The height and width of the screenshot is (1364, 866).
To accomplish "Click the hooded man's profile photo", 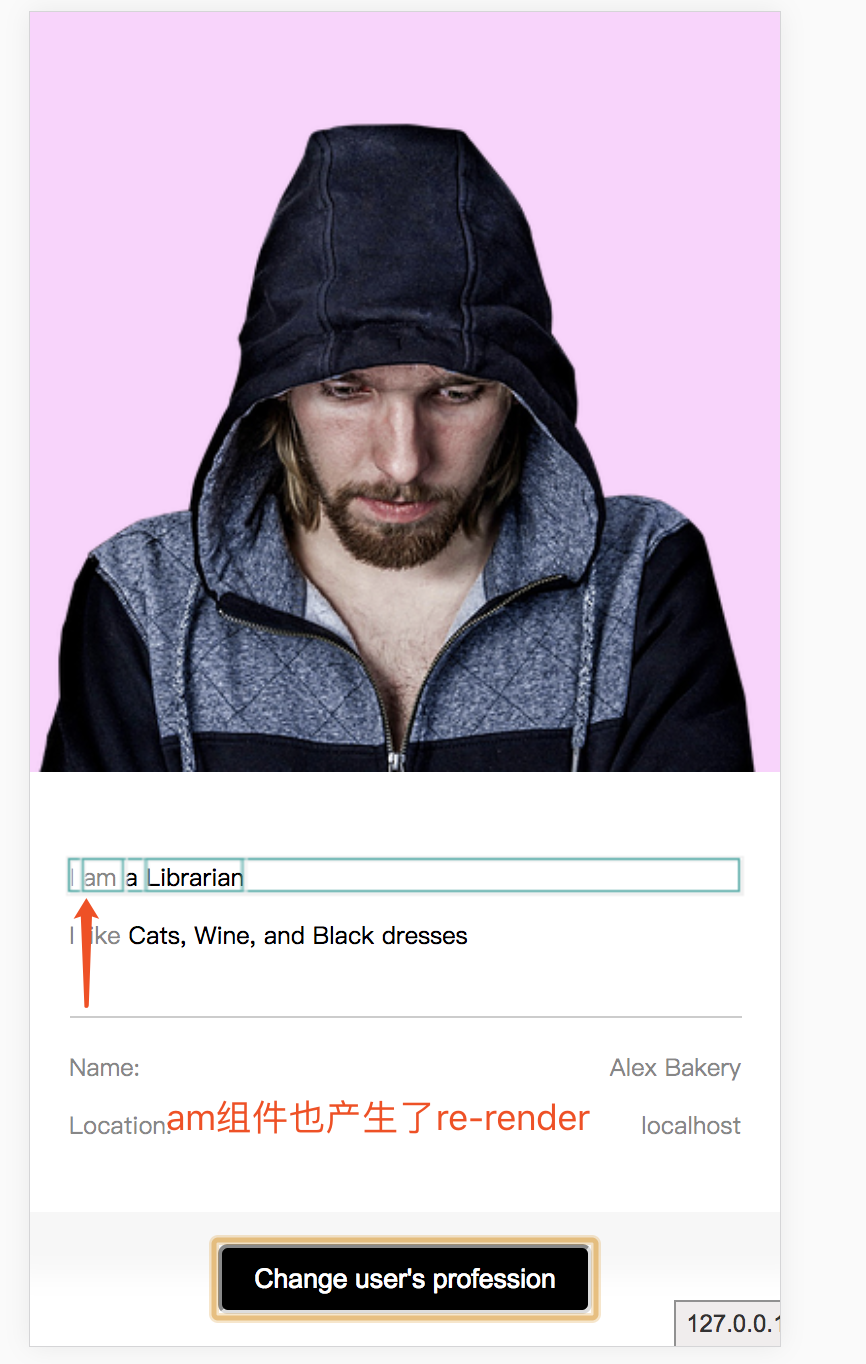I will pyautogui.click(x=404, y=392).
